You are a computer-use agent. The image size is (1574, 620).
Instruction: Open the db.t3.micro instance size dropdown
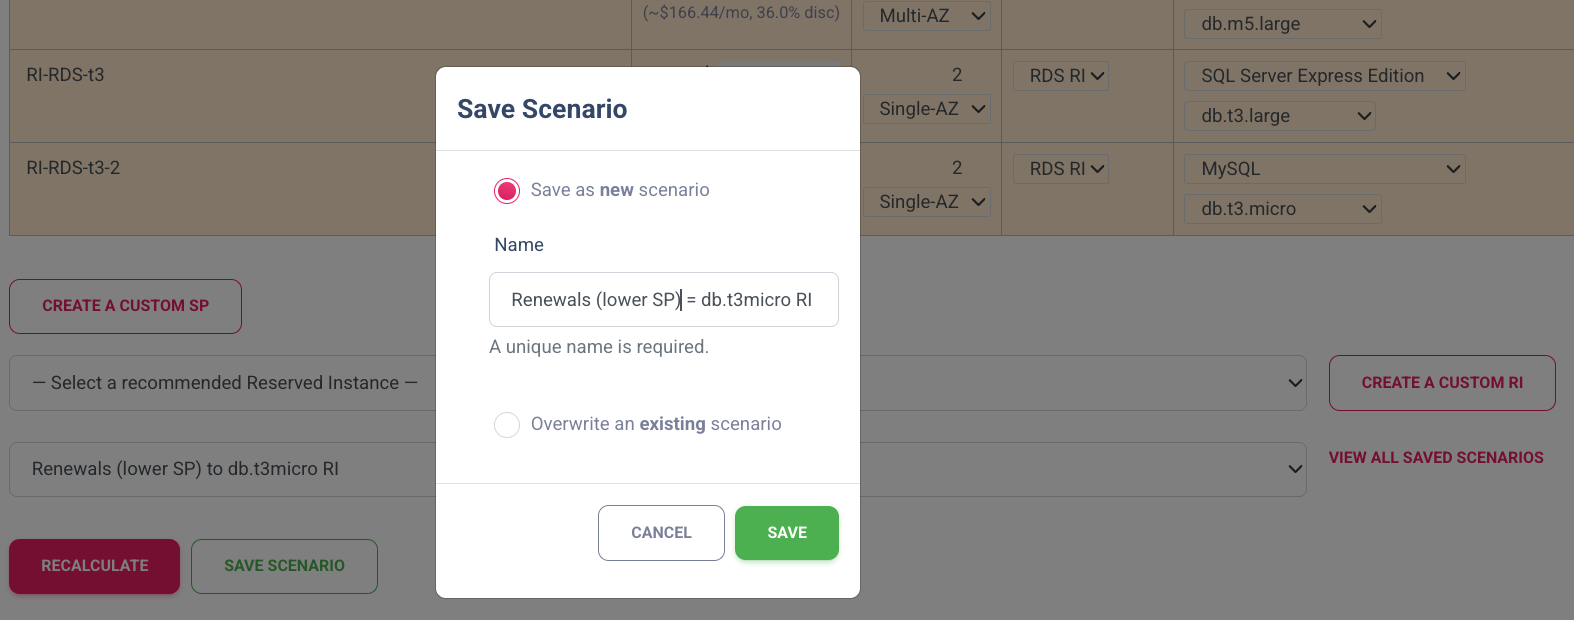click(1282, 208)
